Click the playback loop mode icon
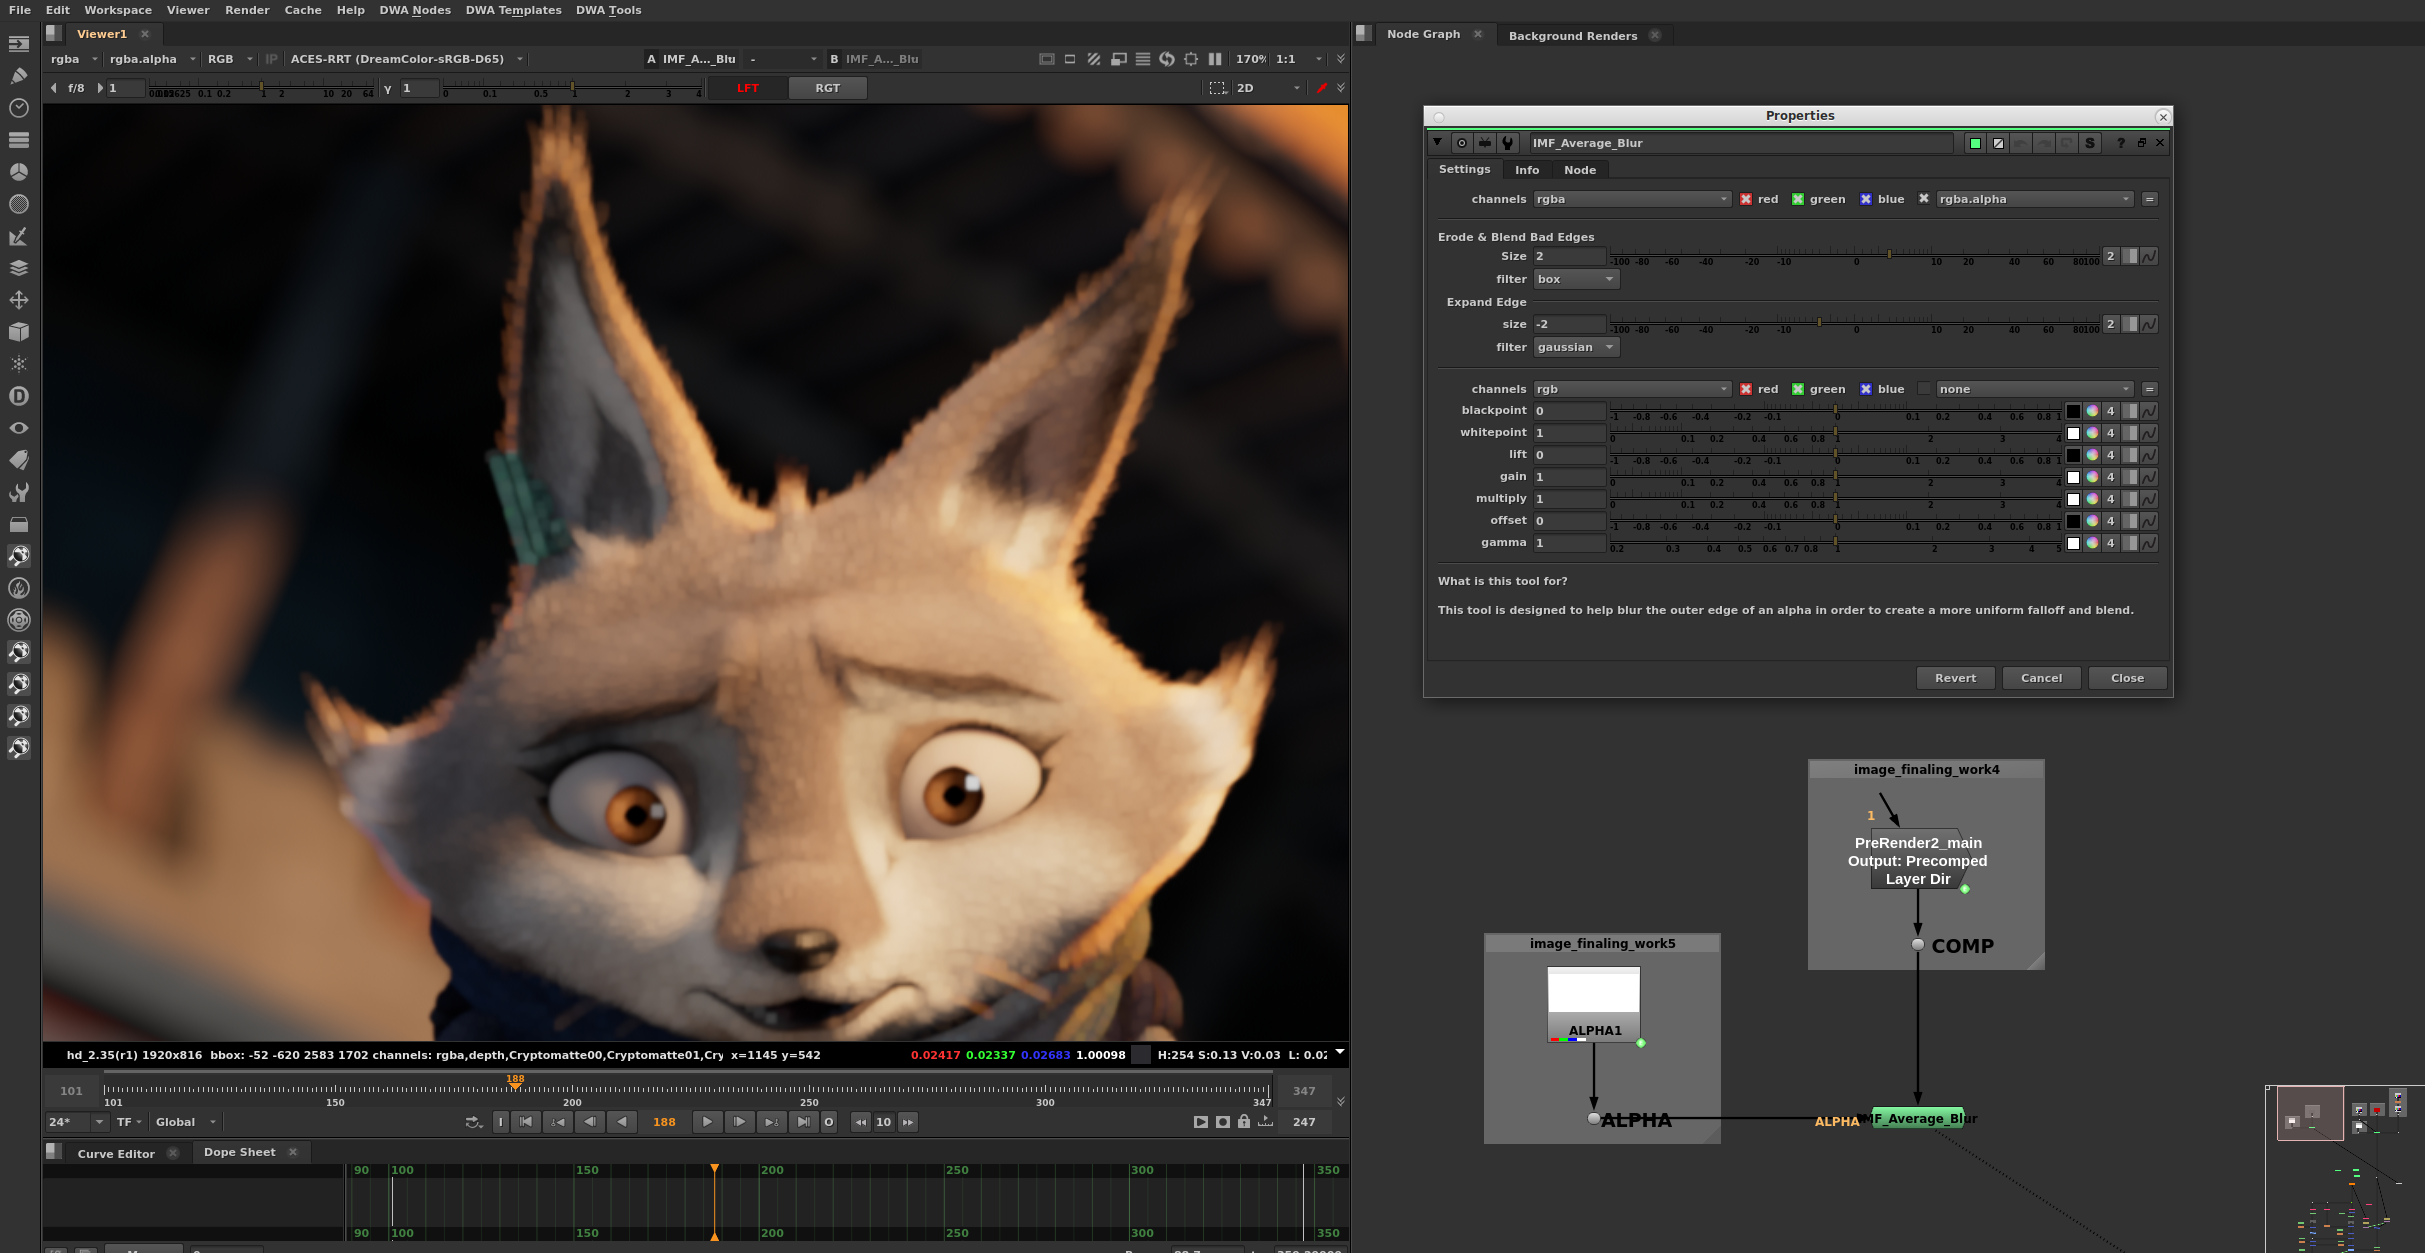2425x1253 pixels. point(474,1122)
